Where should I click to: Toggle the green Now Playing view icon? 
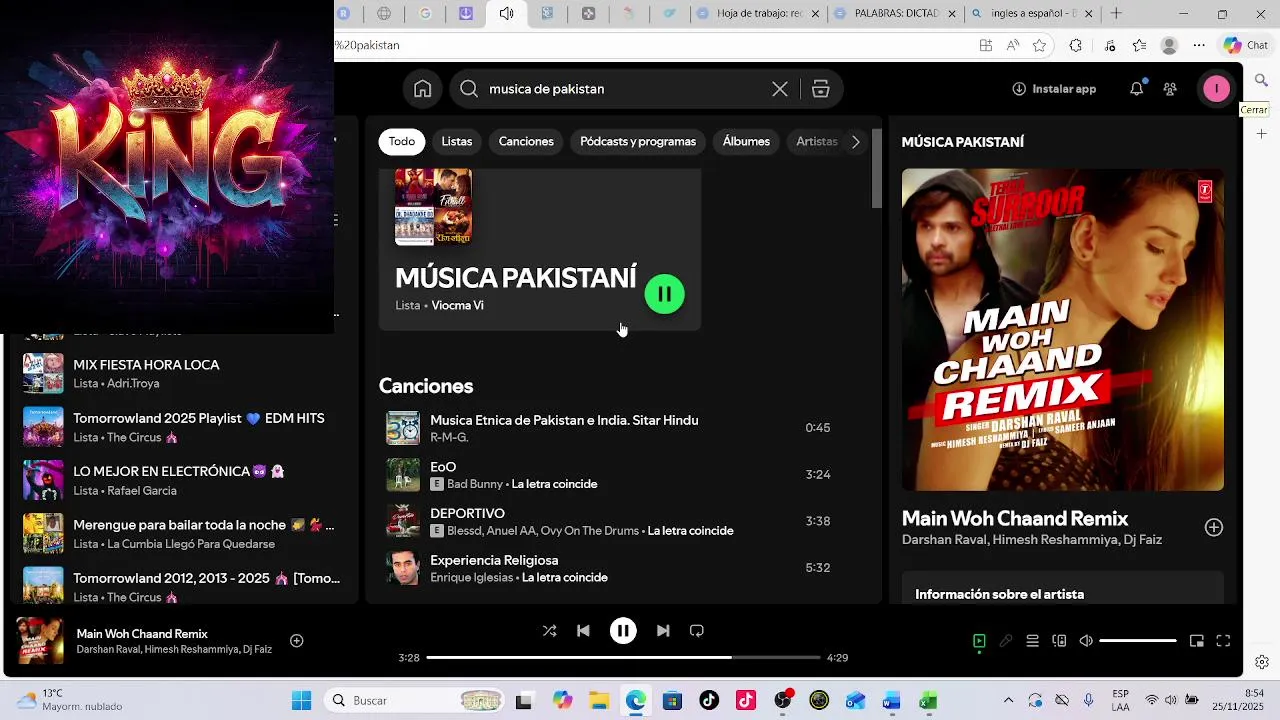point(979,641)
